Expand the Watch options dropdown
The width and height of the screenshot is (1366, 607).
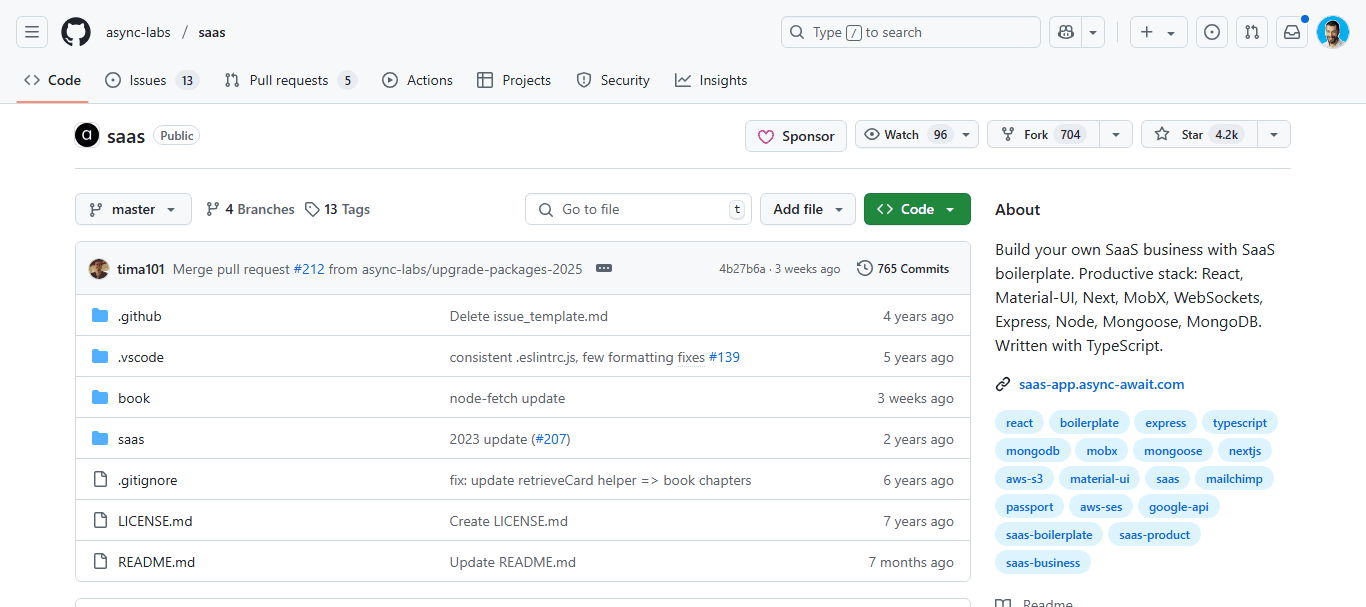[x=966, y=135]
